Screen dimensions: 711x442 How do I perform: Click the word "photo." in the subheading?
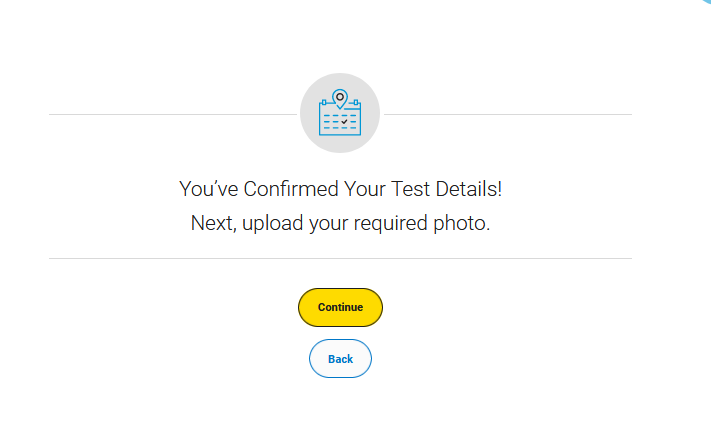click(x=462, y=223)
